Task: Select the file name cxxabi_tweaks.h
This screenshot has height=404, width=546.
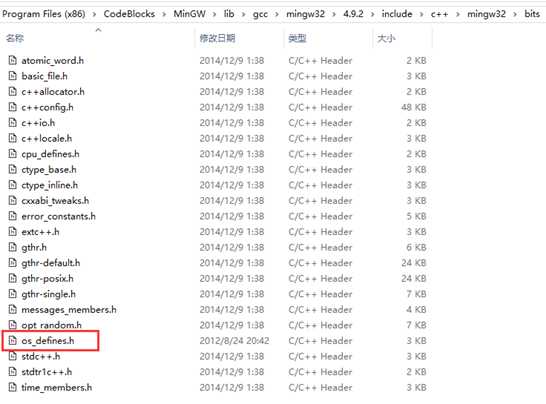Action: coord(55,201)
